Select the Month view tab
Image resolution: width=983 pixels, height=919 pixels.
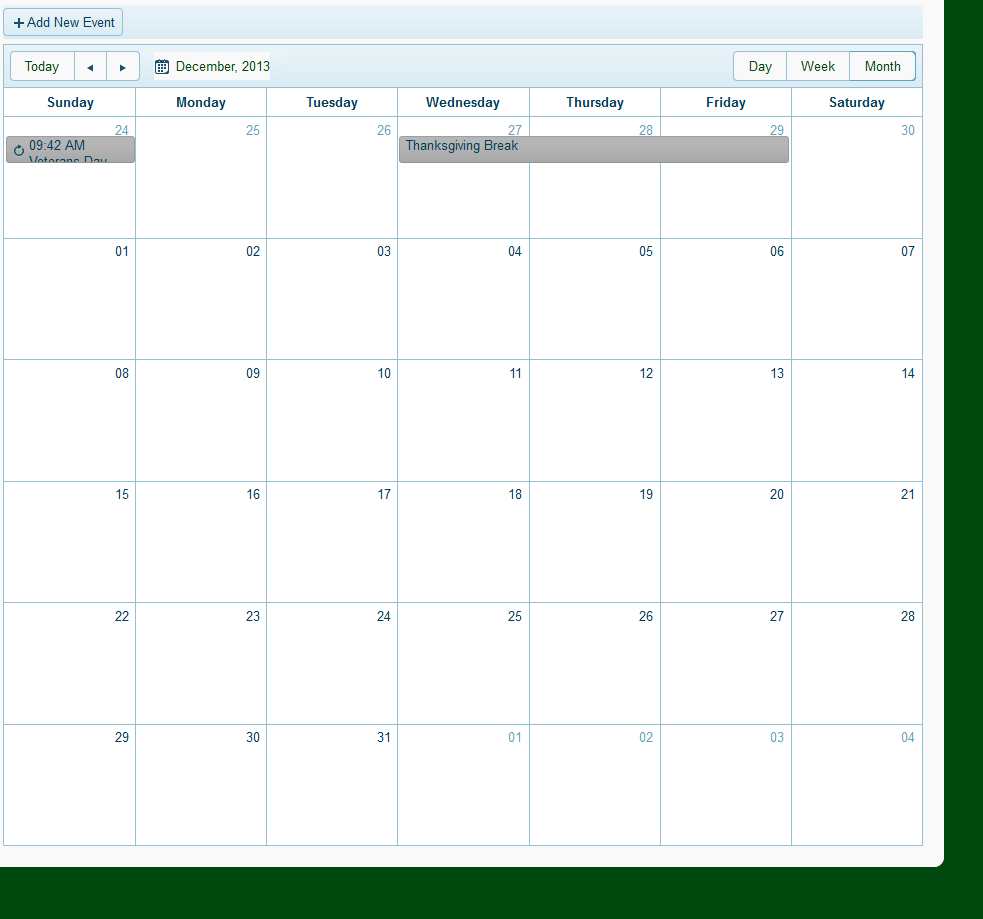coord(882,66)
